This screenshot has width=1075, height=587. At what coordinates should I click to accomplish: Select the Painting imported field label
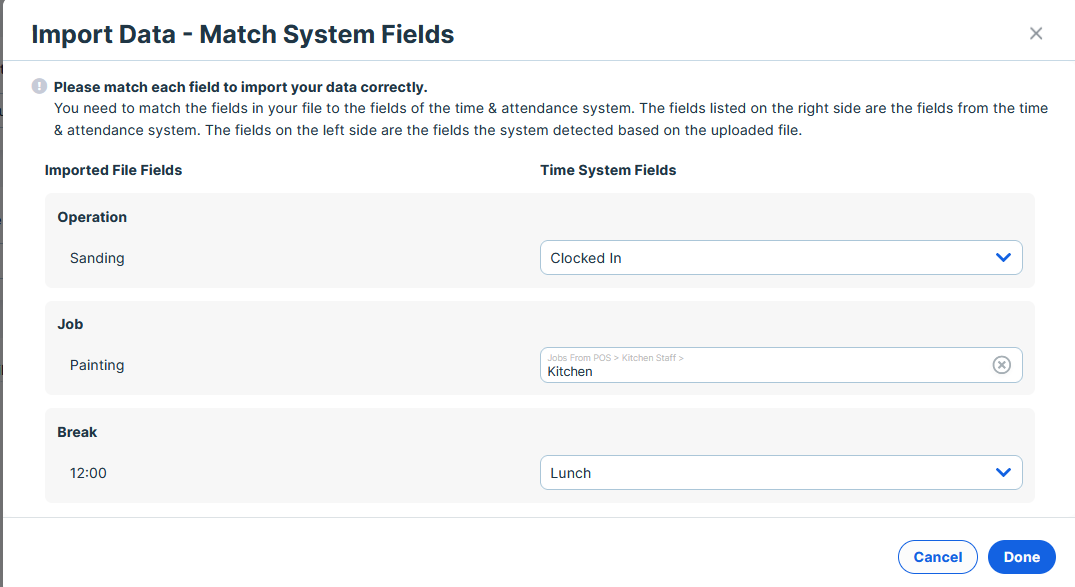[97, 365]
